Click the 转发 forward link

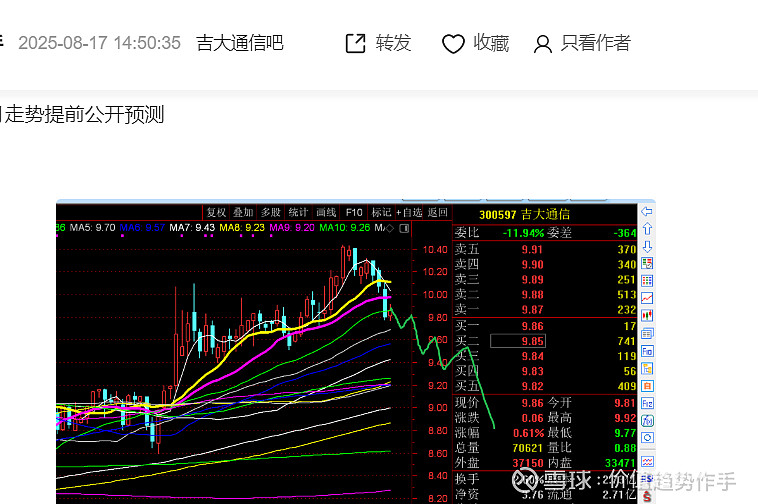tap(393, 43)
